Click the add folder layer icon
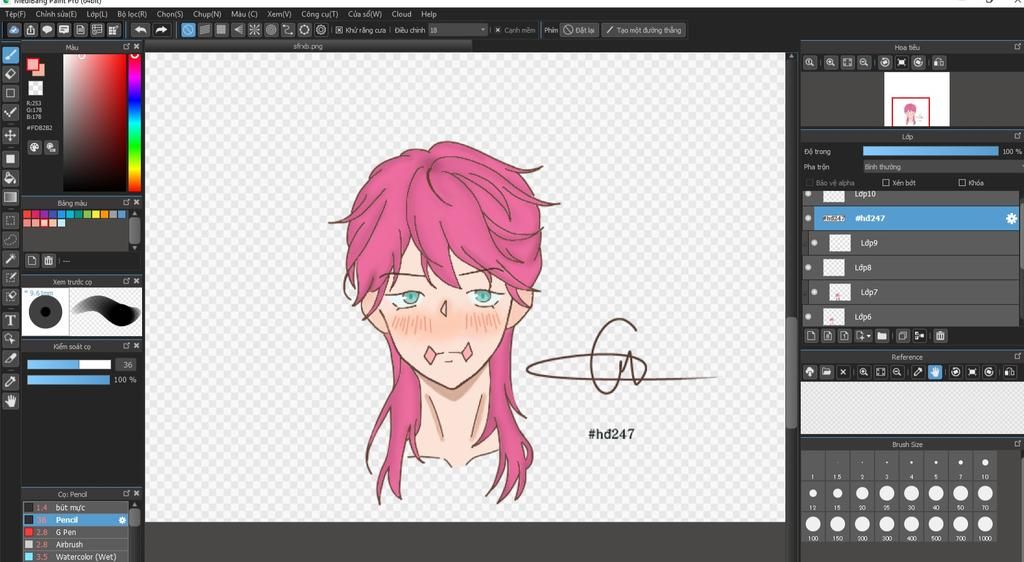The width and height of the screenshot is (1024, 562). pyautogui.click(x=882, y=336)
